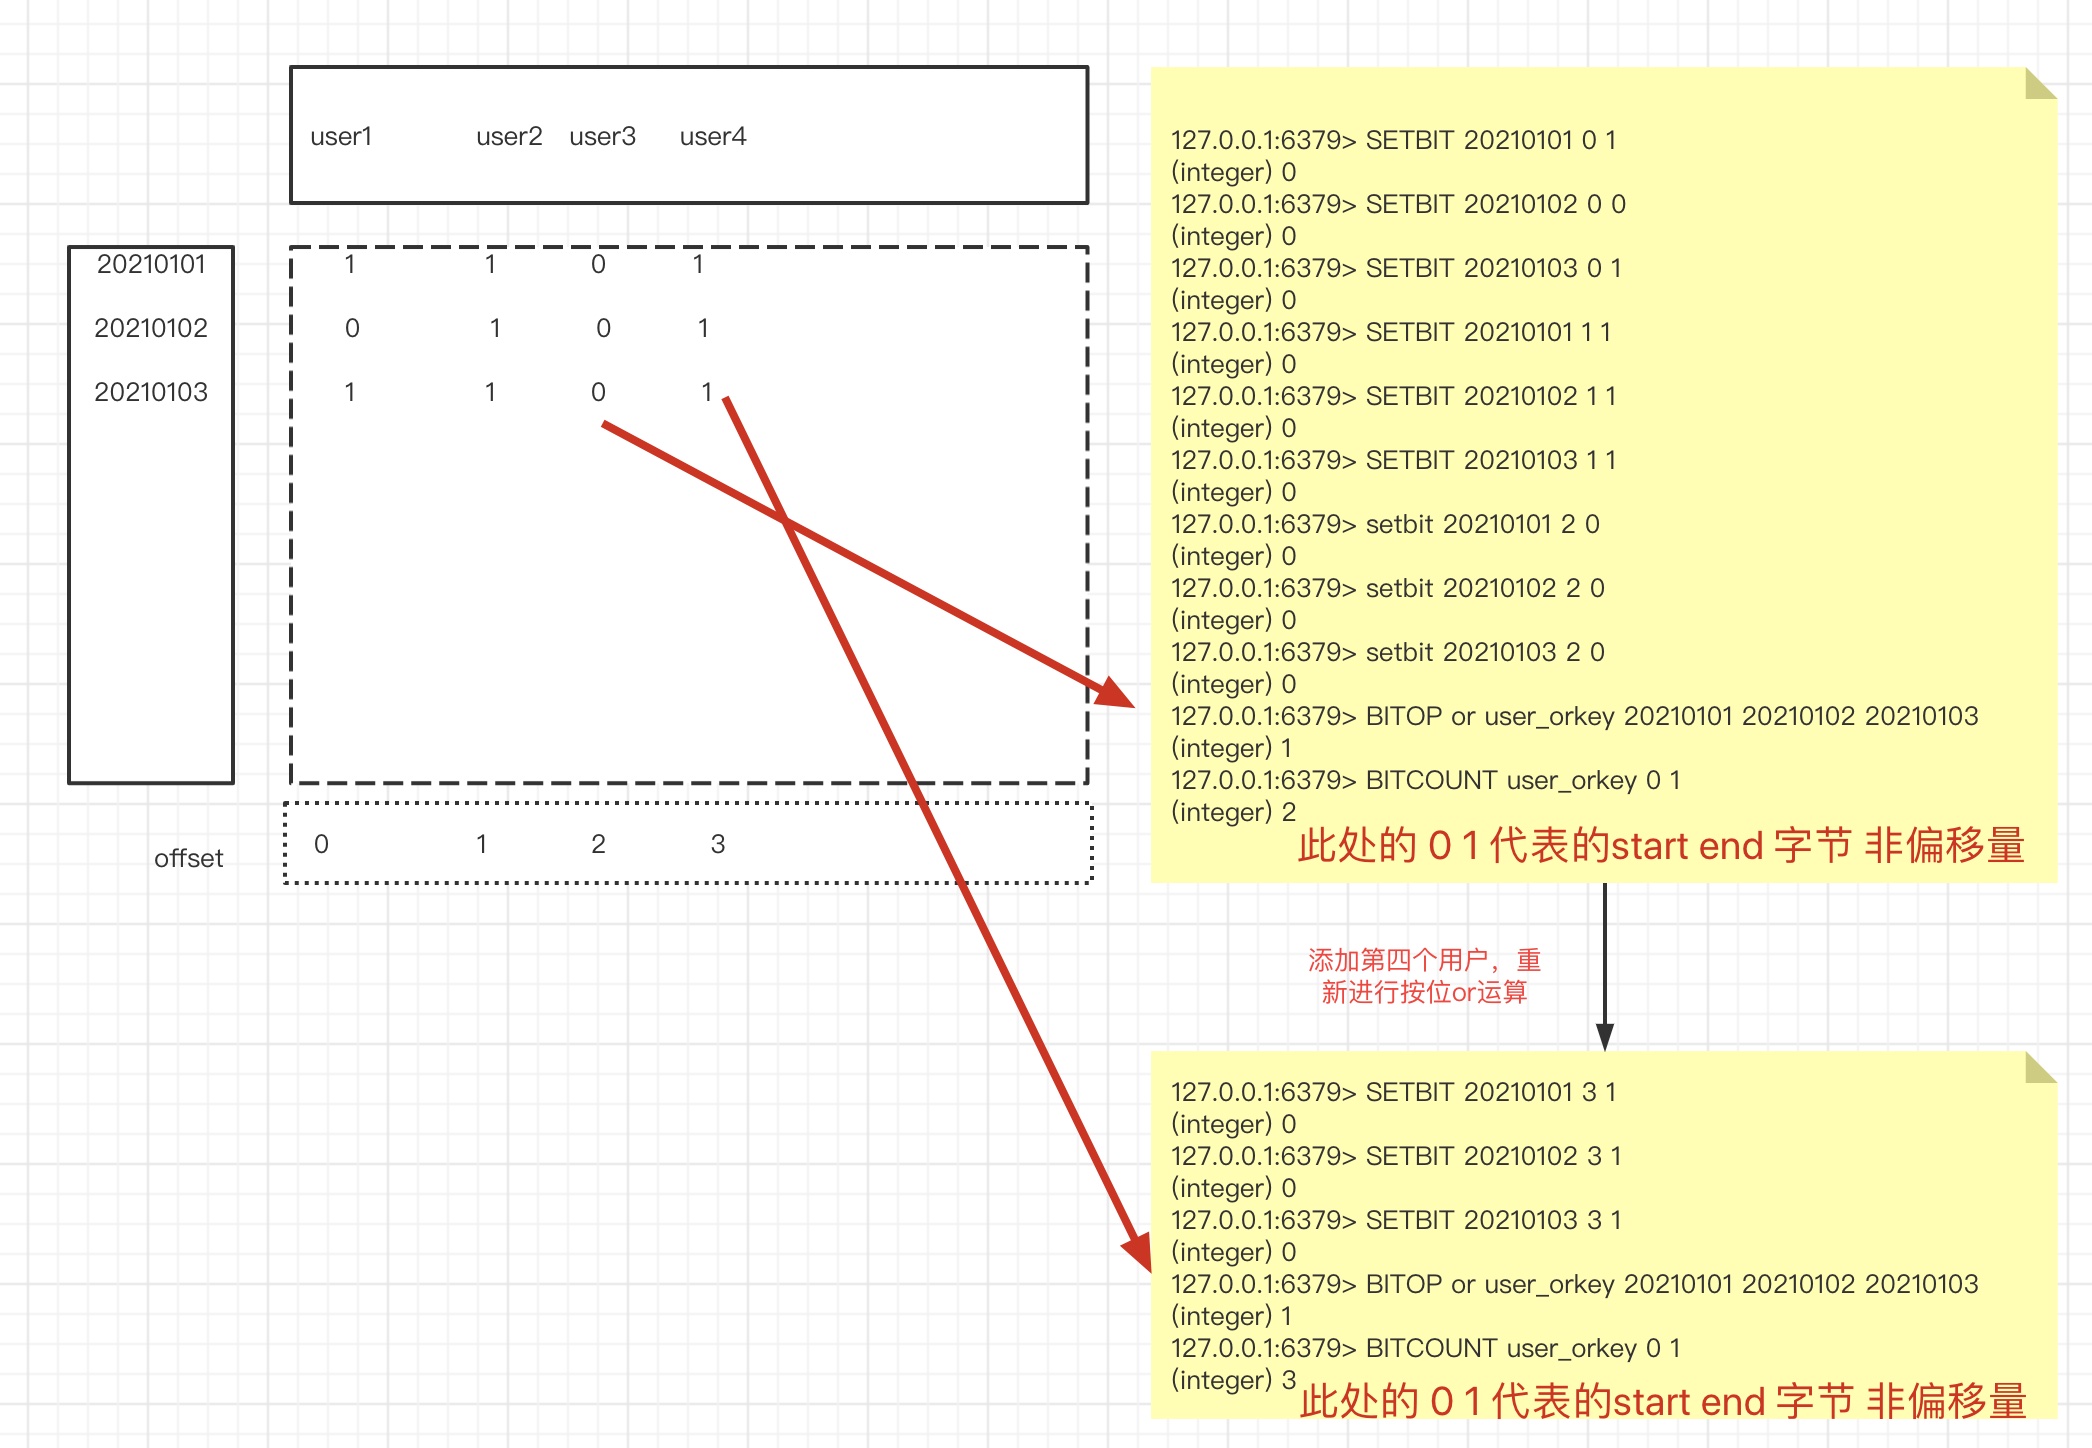Screen dimensions: 2092x1448
Task: Select offset value 2 in dotted box
Action: 598,844
